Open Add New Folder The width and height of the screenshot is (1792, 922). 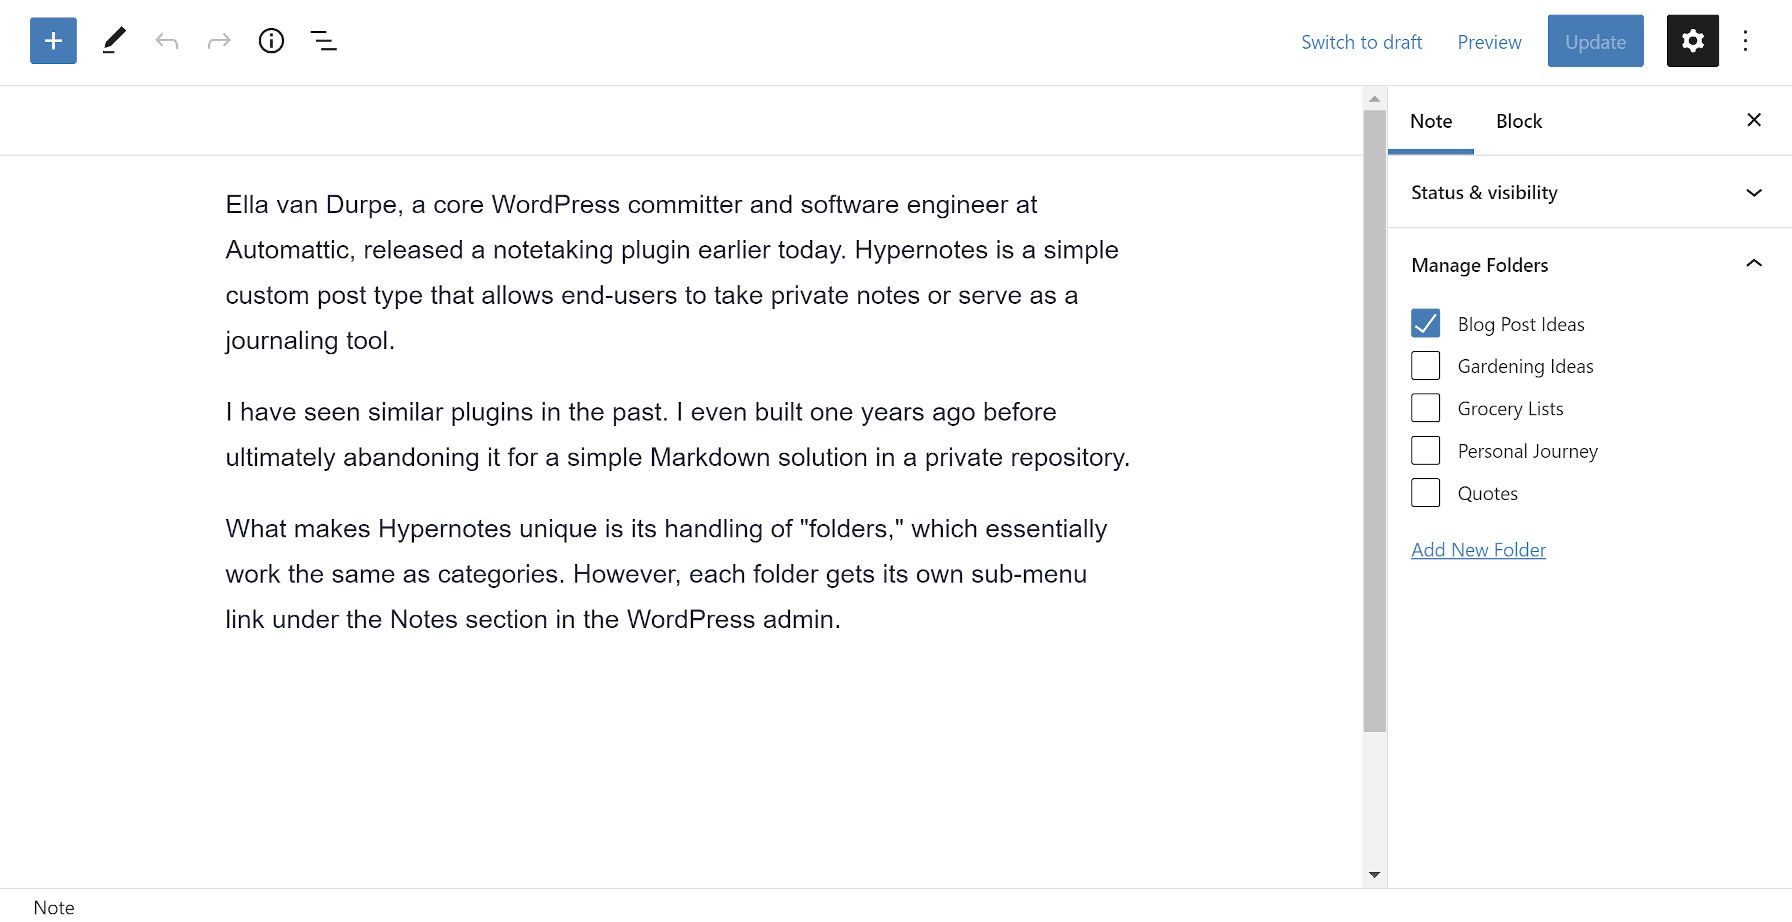(1478, 549)
